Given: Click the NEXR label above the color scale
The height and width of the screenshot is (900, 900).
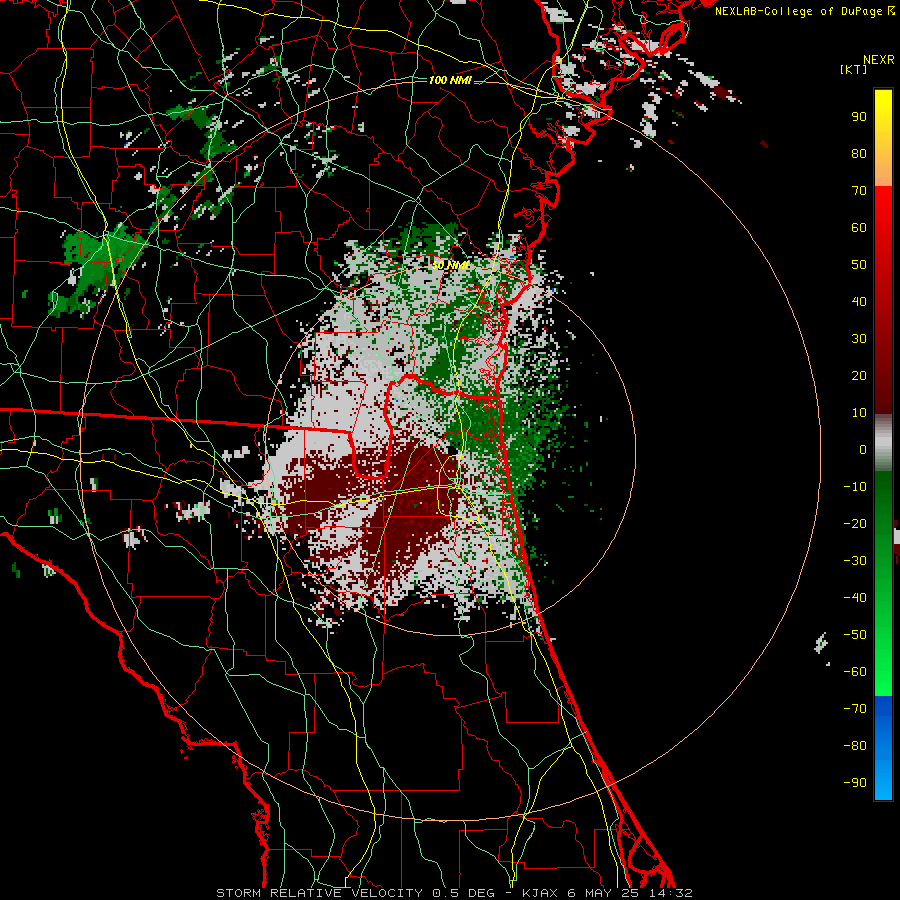Looking at the screenshot, I should [879, 60].
